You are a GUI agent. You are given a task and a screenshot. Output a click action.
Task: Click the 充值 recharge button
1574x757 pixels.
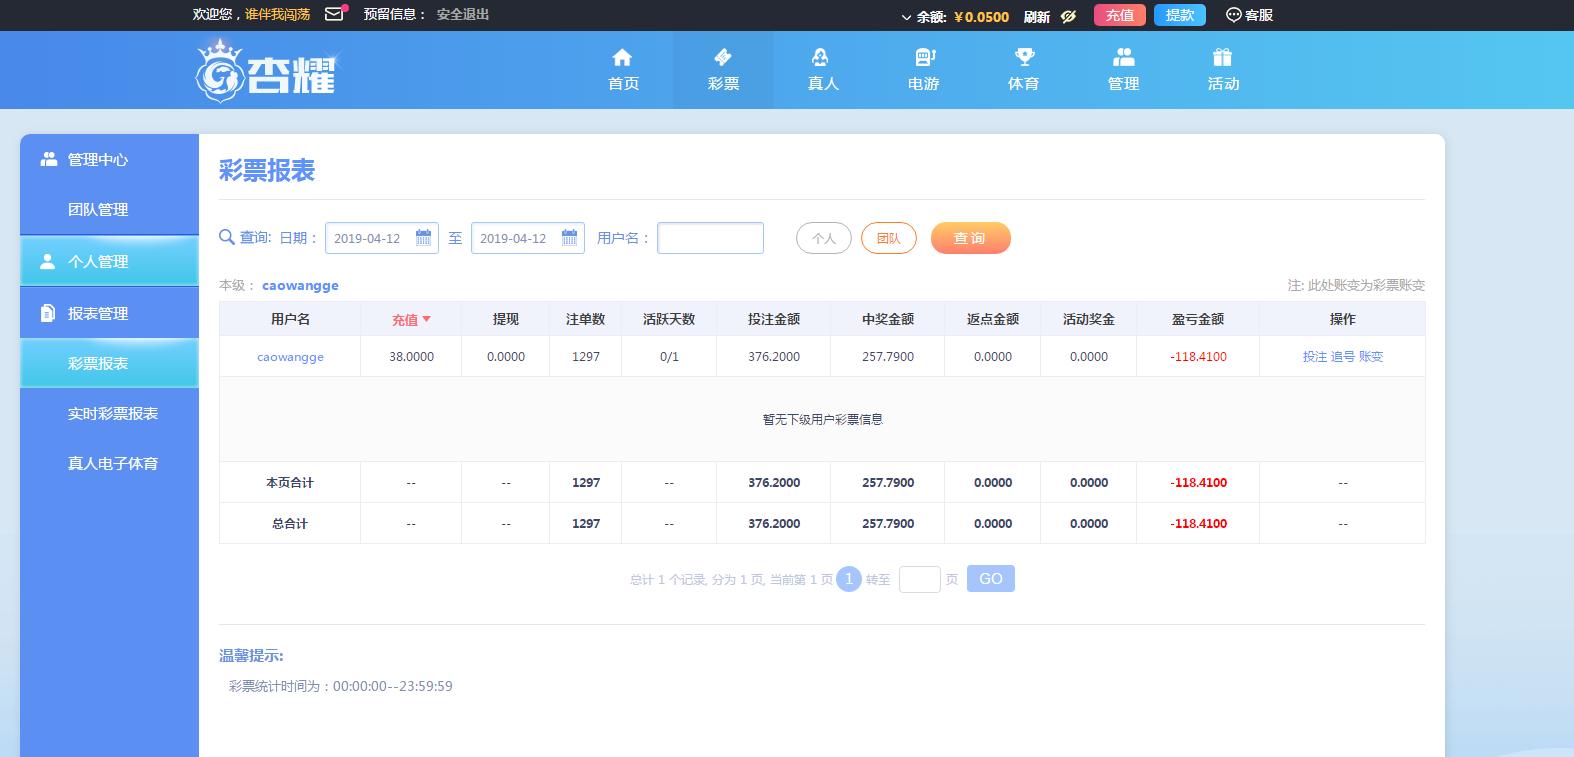coord(1119,15)
